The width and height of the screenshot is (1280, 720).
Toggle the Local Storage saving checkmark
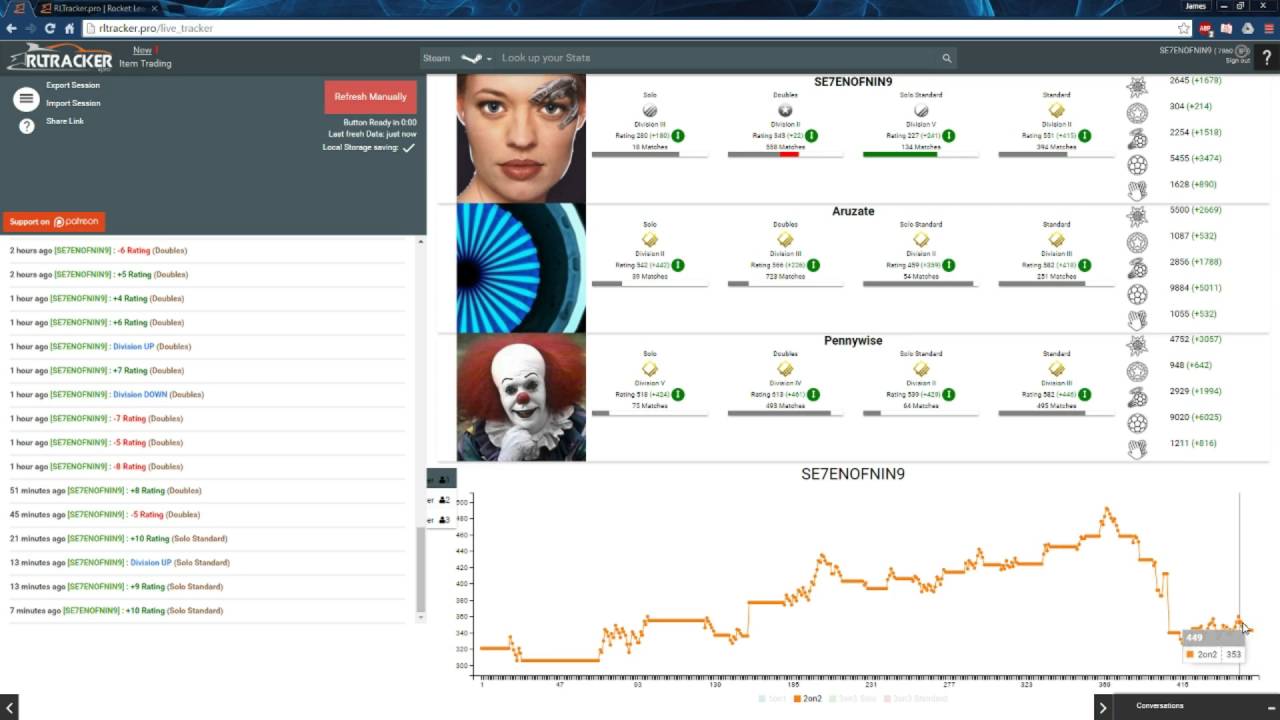coord(408,148)
